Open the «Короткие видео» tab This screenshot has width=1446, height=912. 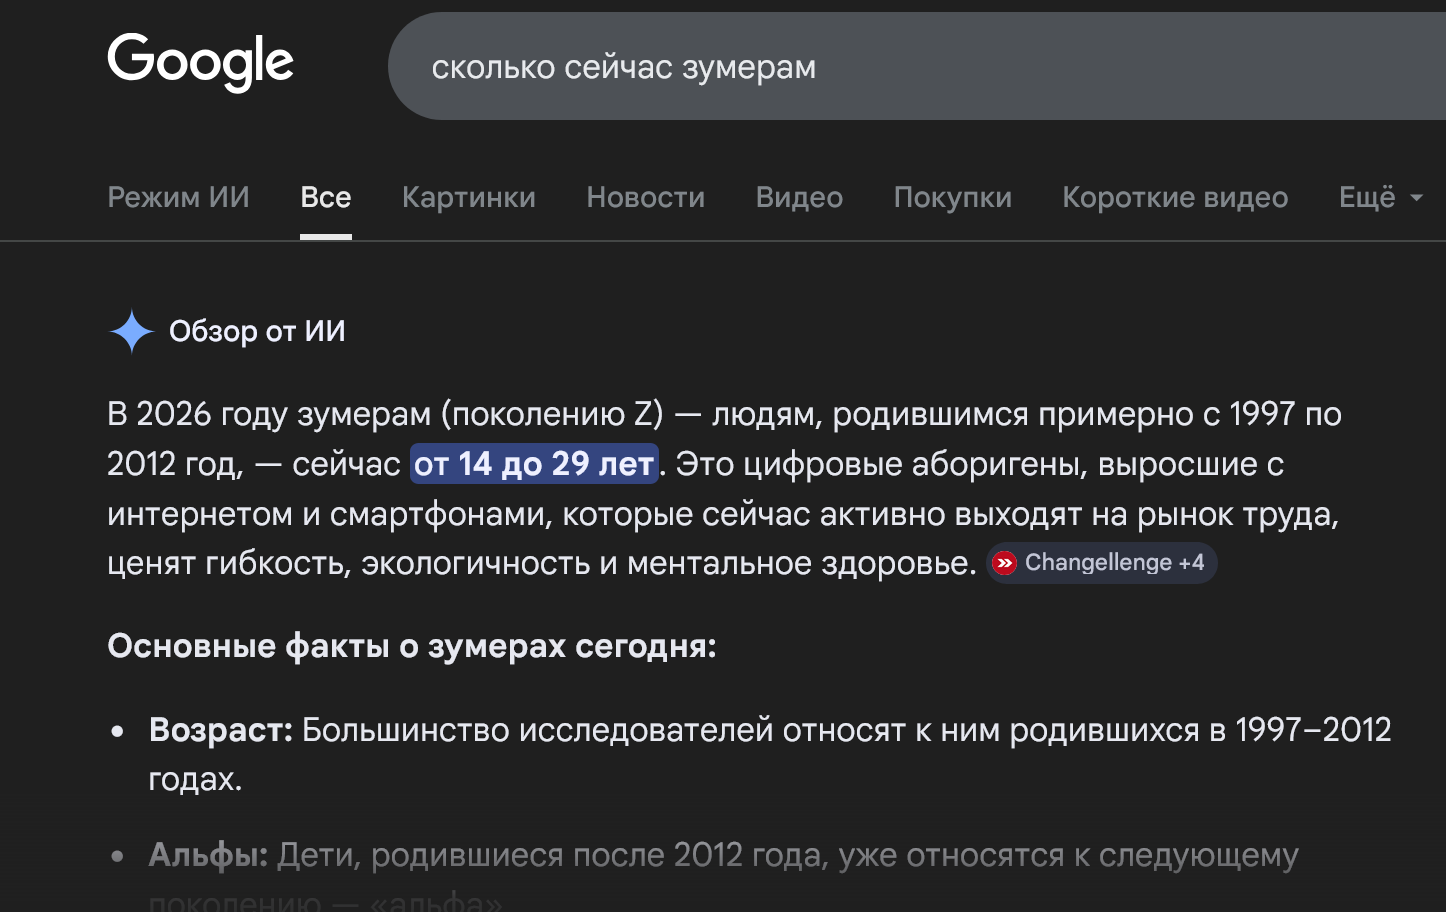click(1174, 197)
